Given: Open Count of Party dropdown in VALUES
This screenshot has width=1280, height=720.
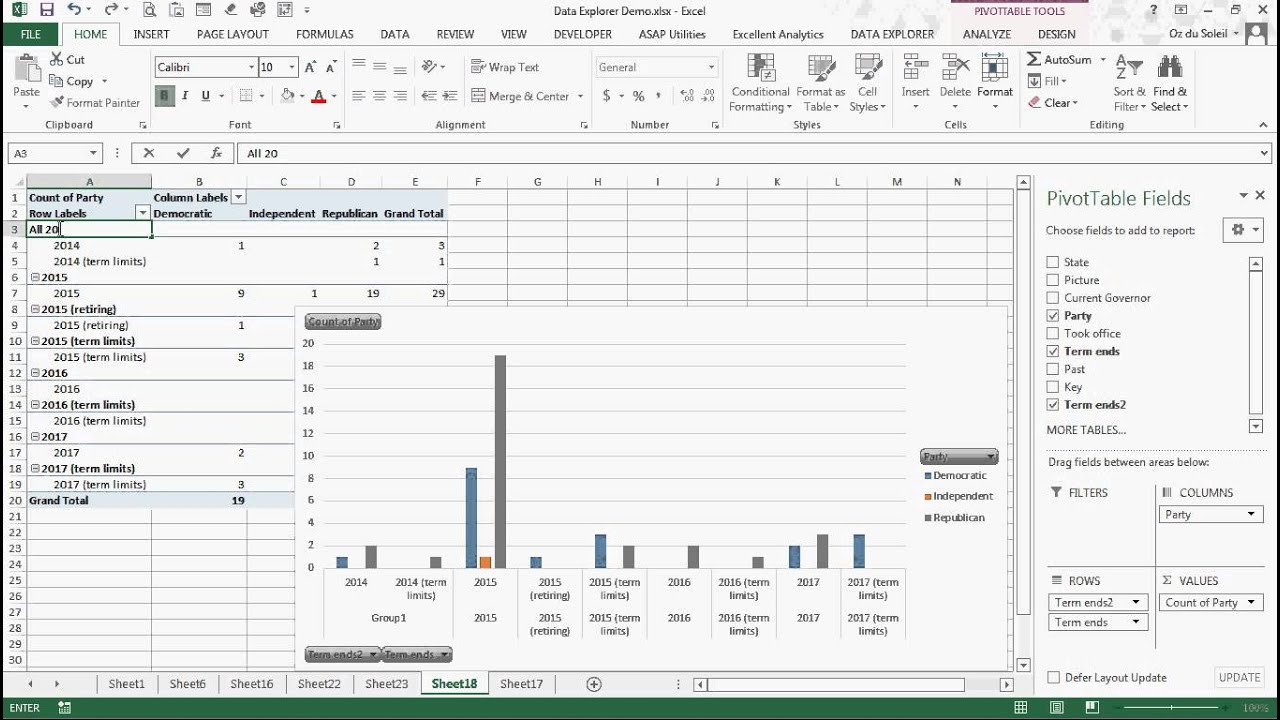Looking at the screenshot, I should click(x=1250, y=602).
